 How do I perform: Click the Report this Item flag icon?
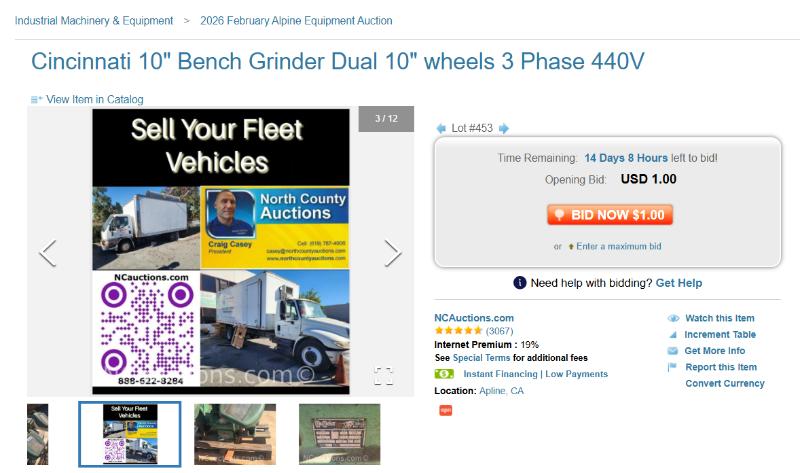coord(673,367)
